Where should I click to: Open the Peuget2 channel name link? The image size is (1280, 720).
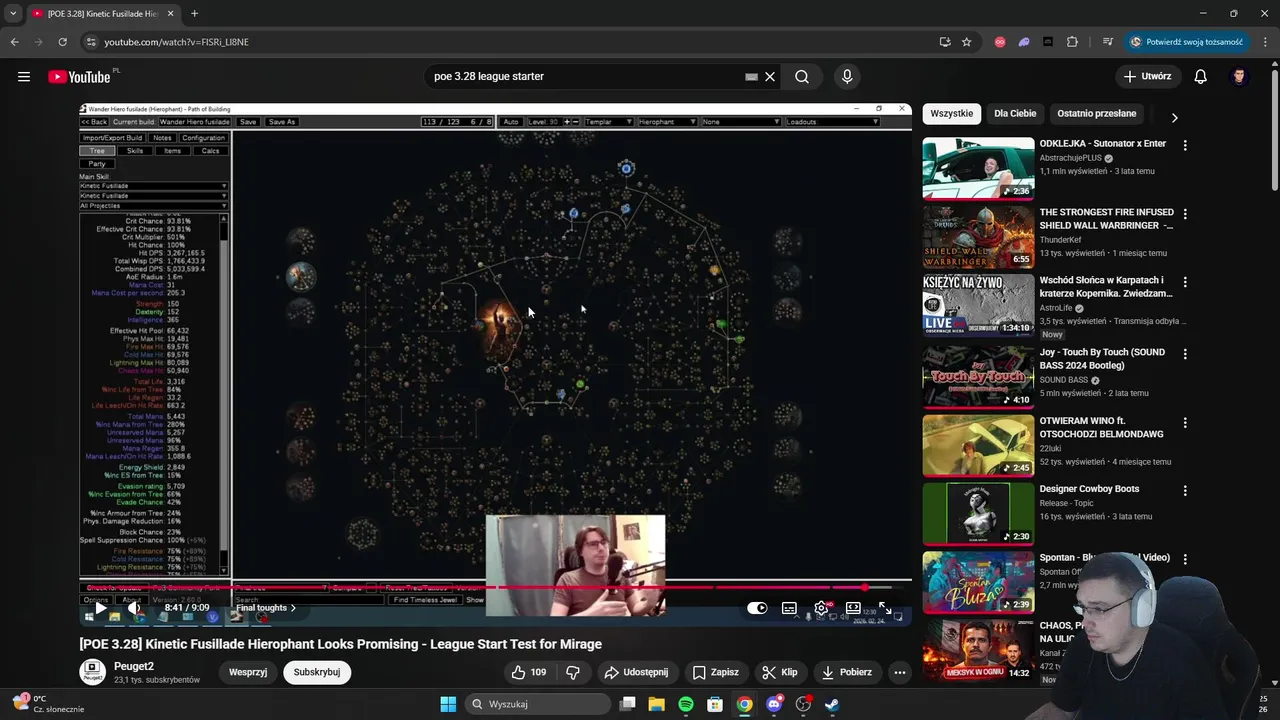[x=134, y=665]
